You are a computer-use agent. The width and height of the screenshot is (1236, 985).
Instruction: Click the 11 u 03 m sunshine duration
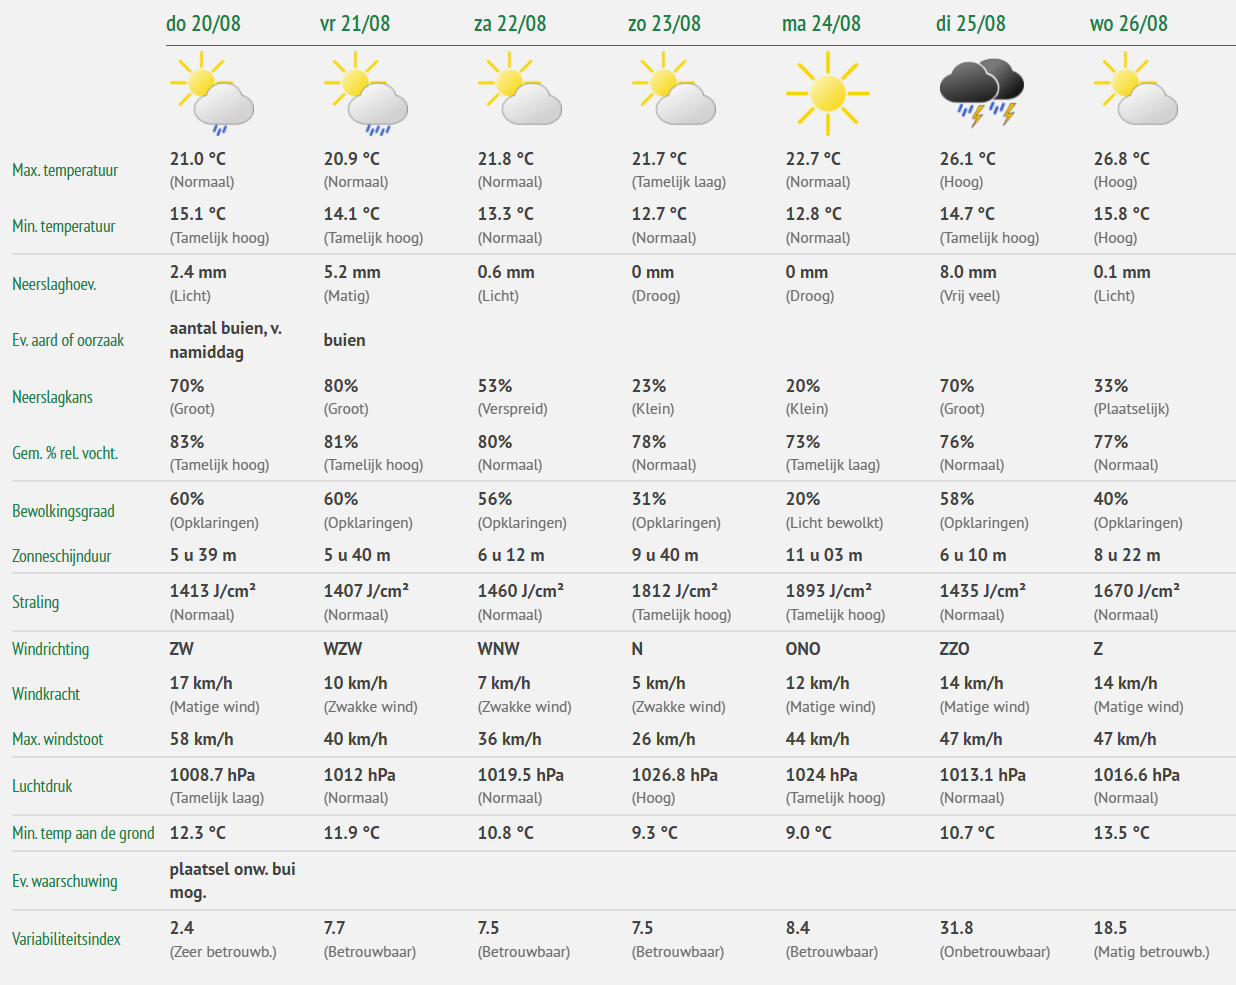(824, 555)
